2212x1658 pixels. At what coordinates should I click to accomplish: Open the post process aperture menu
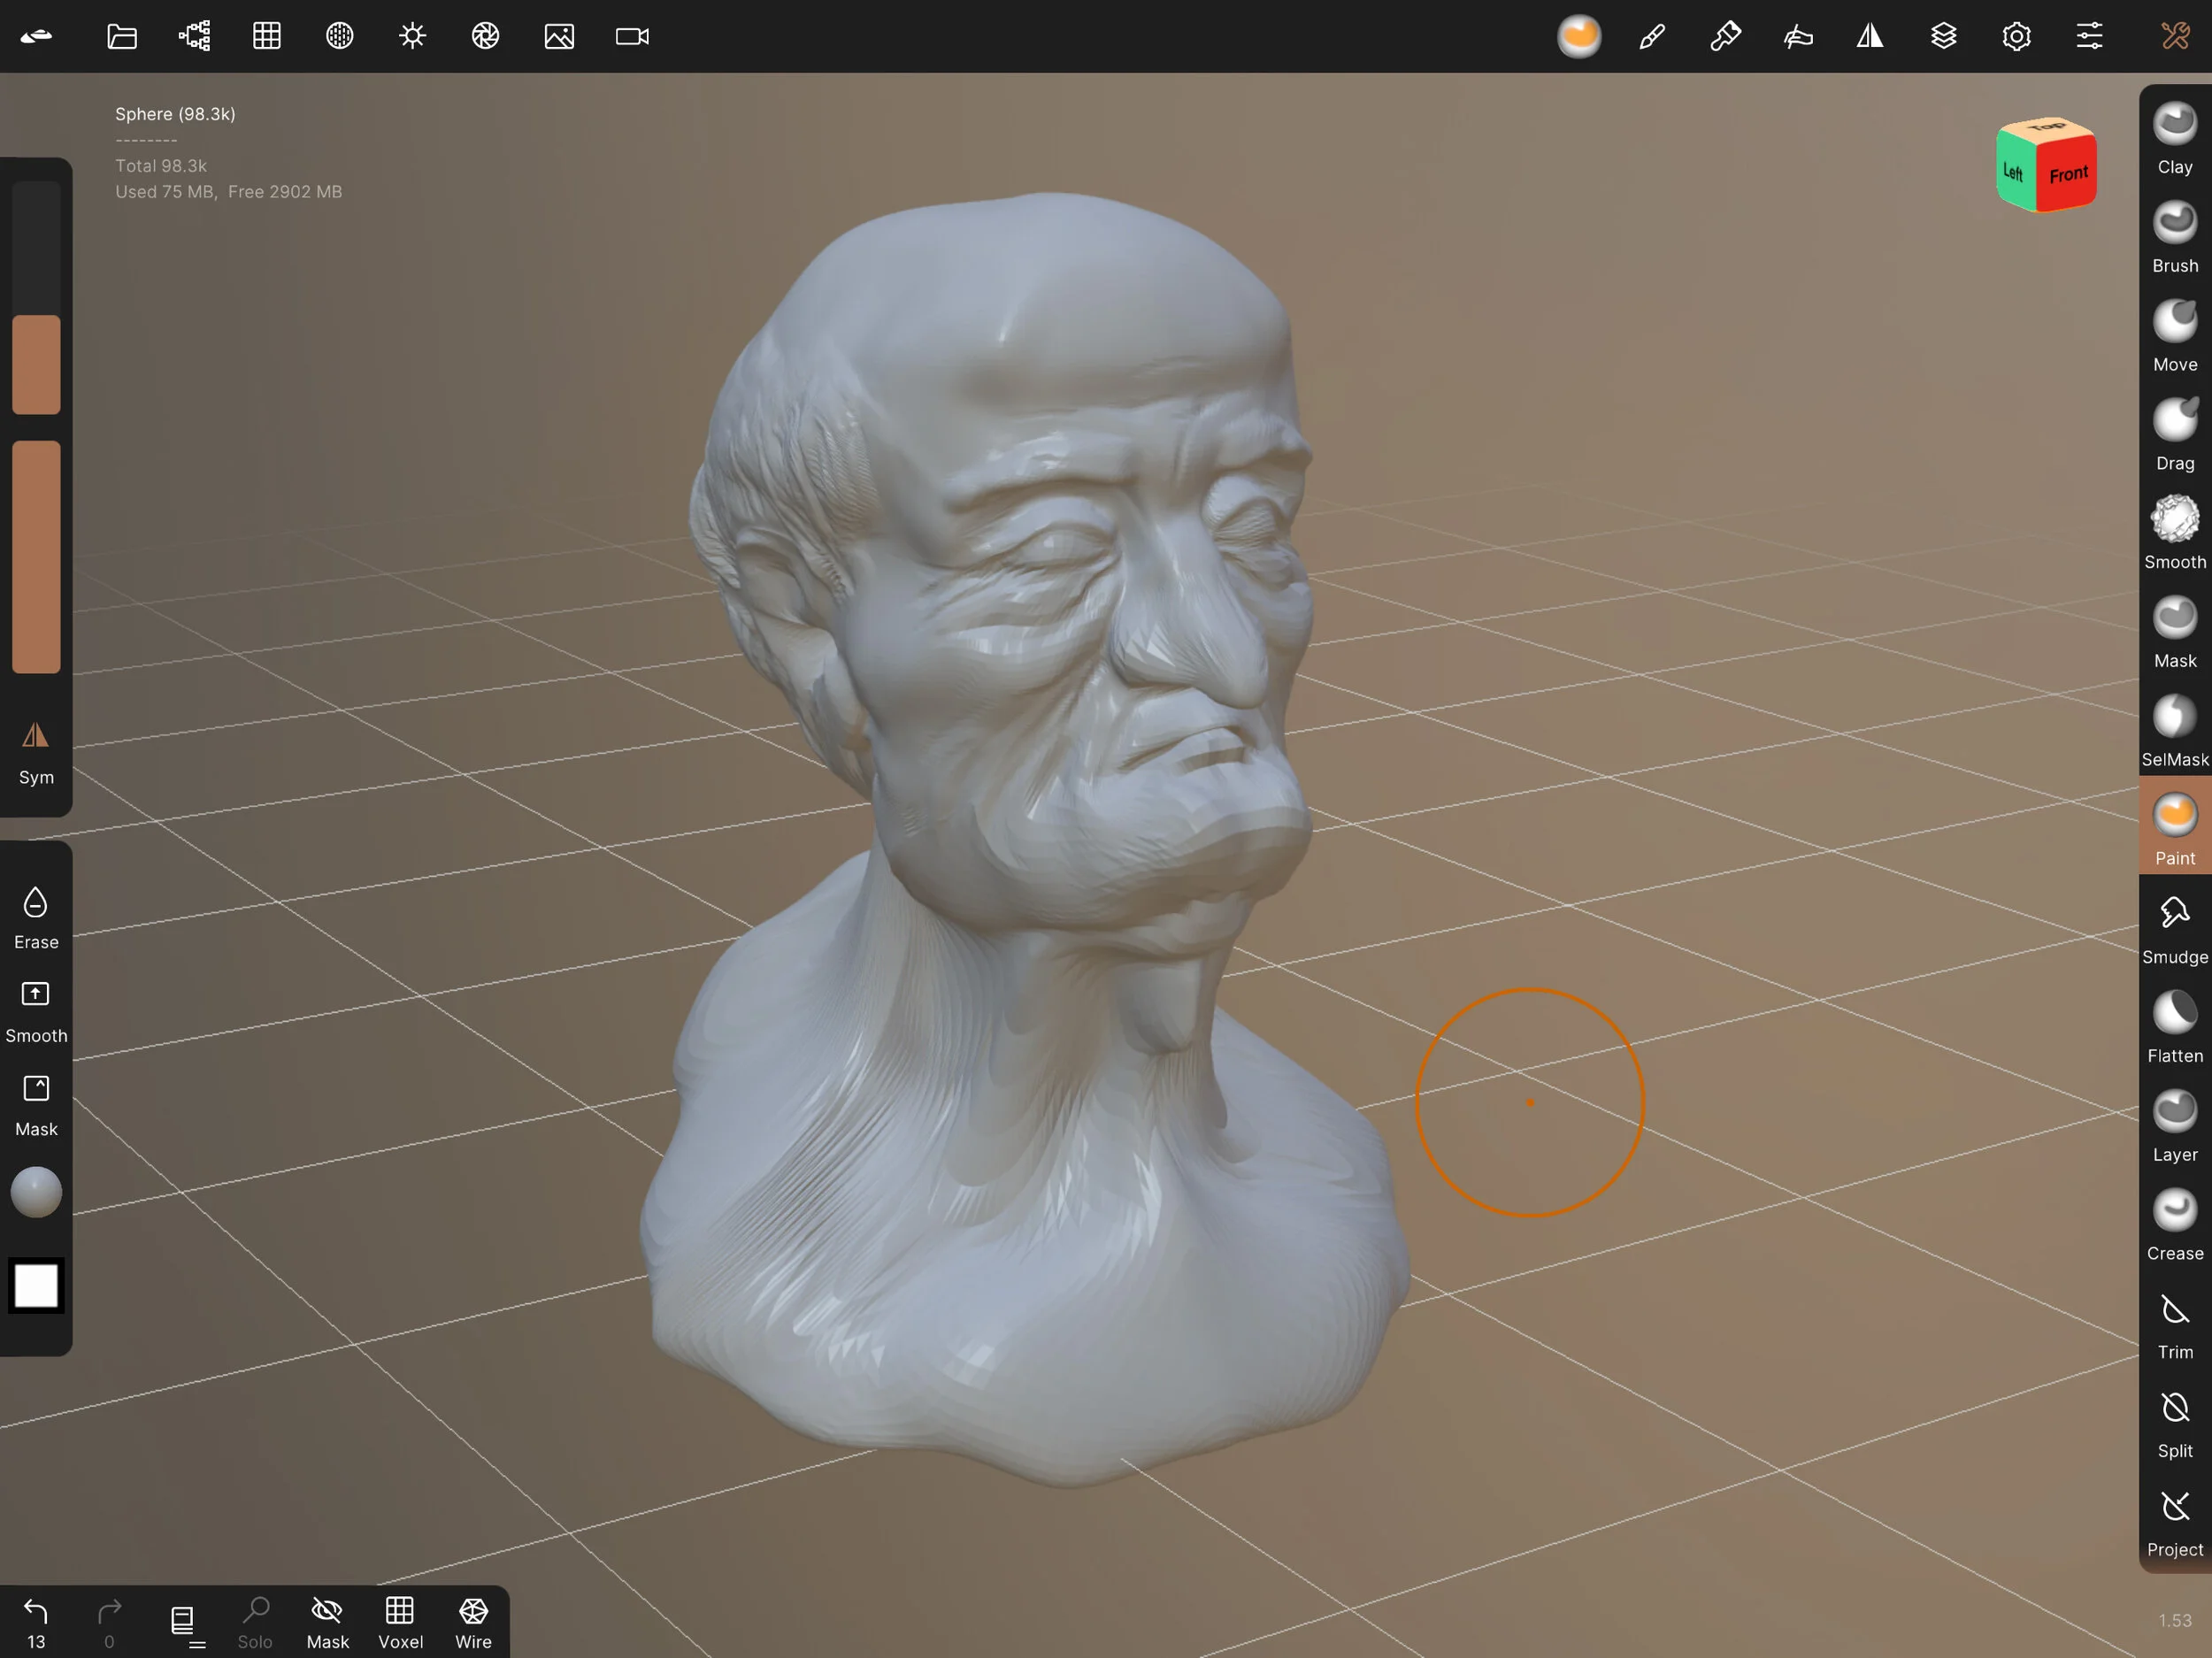(486, 37)
